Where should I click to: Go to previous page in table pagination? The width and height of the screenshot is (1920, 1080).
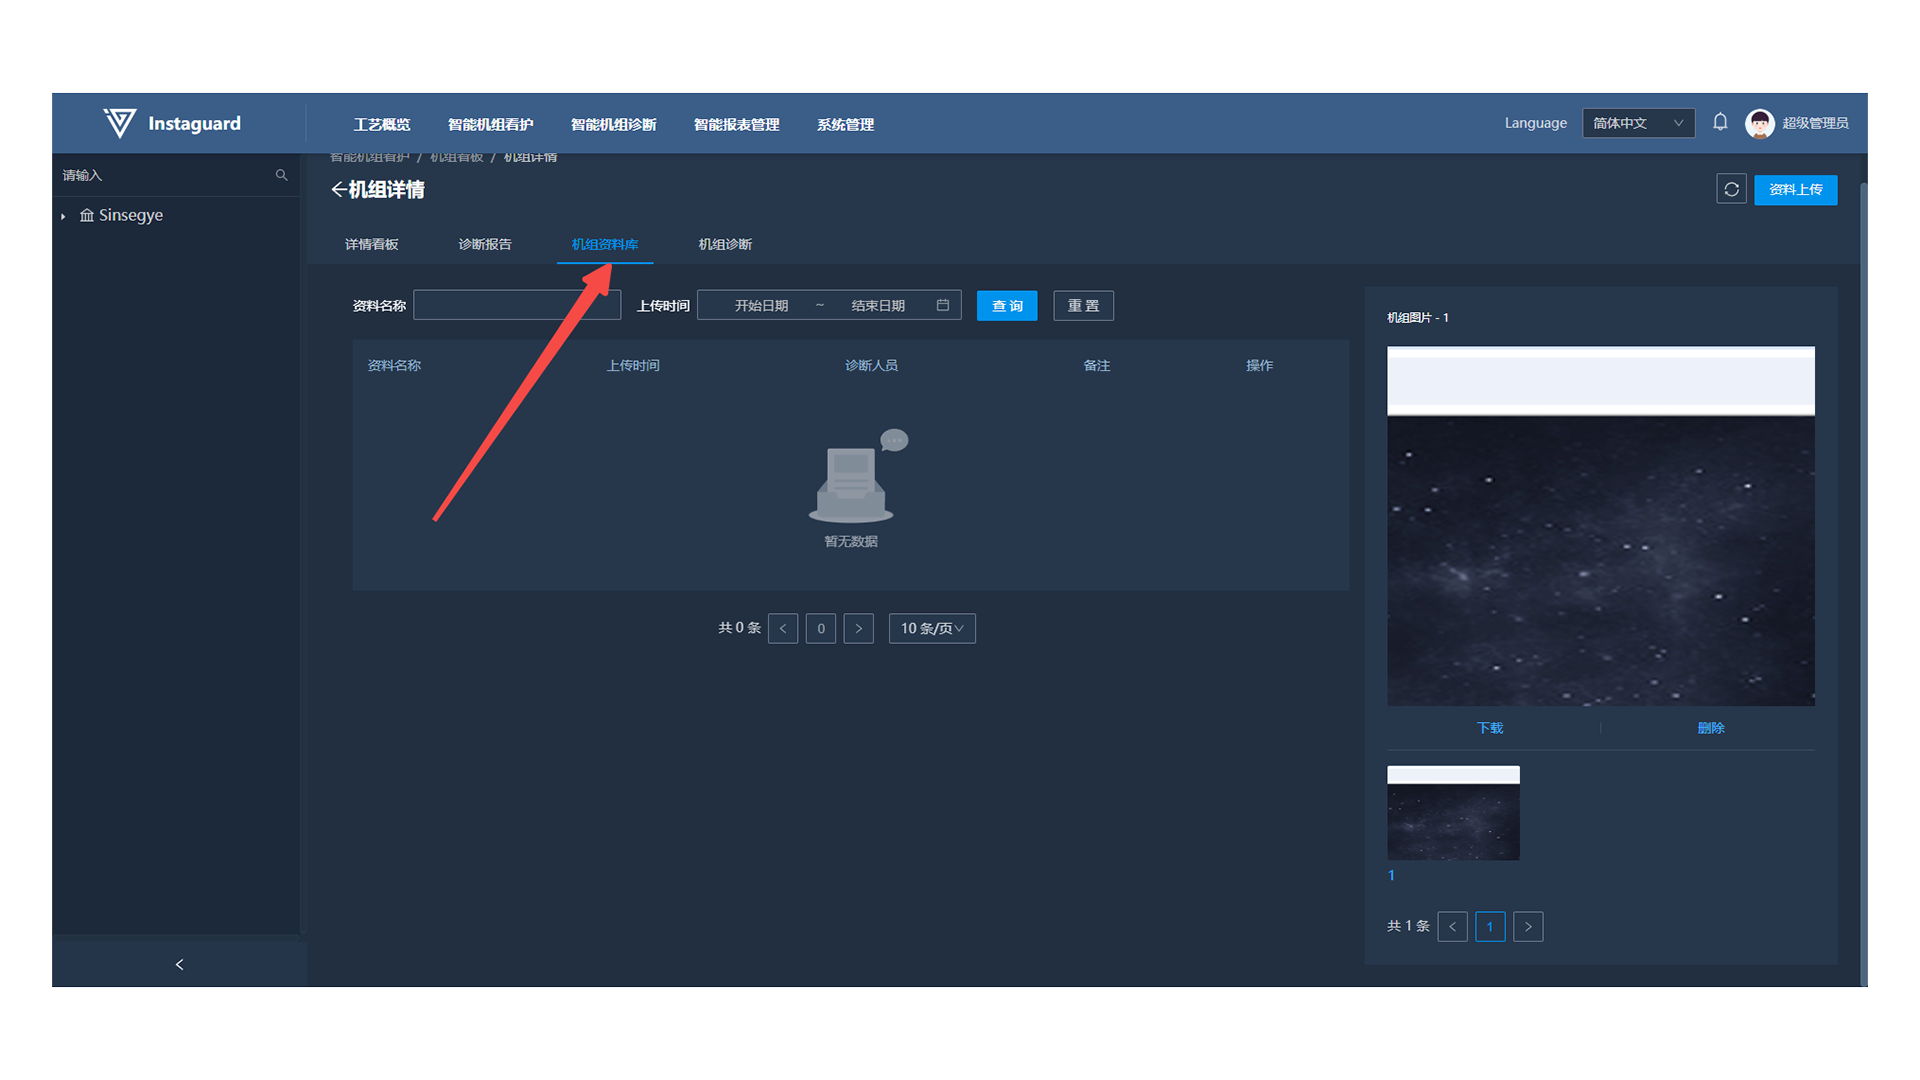[783, 628]
